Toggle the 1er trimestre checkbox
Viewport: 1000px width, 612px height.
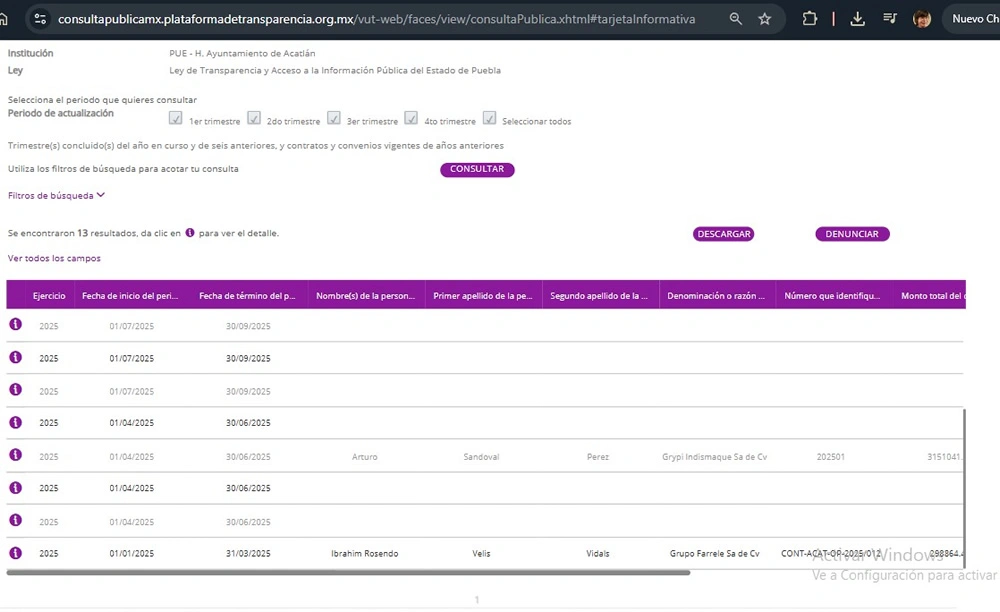(x=176, y=118)
